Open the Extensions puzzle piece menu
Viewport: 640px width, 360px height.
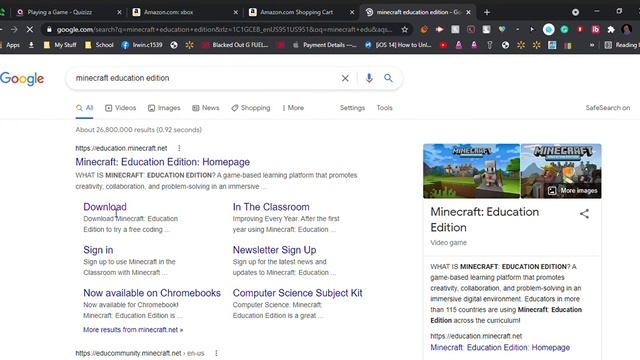(611, 29)
